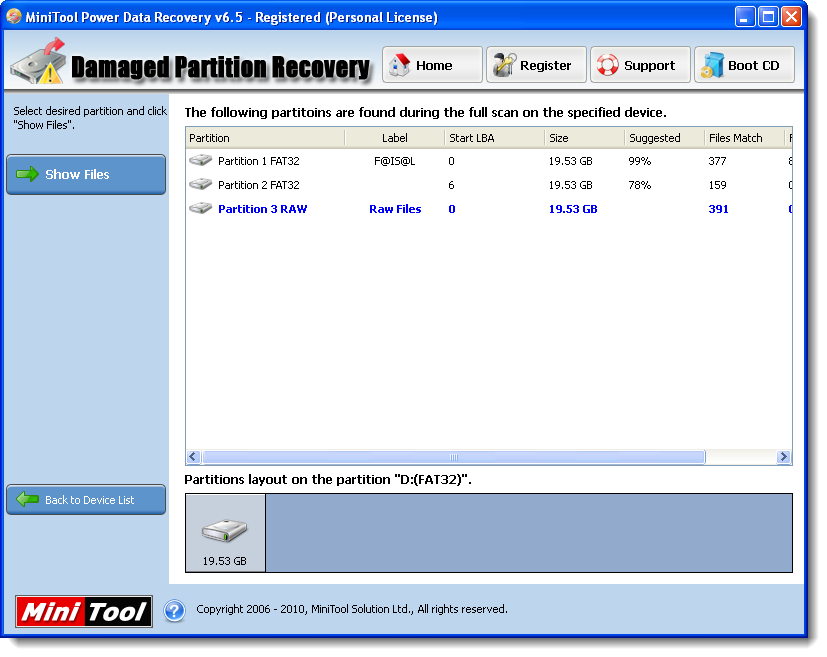Click the Damaged Partition Recovery header icon

click(x=39, y=61)
